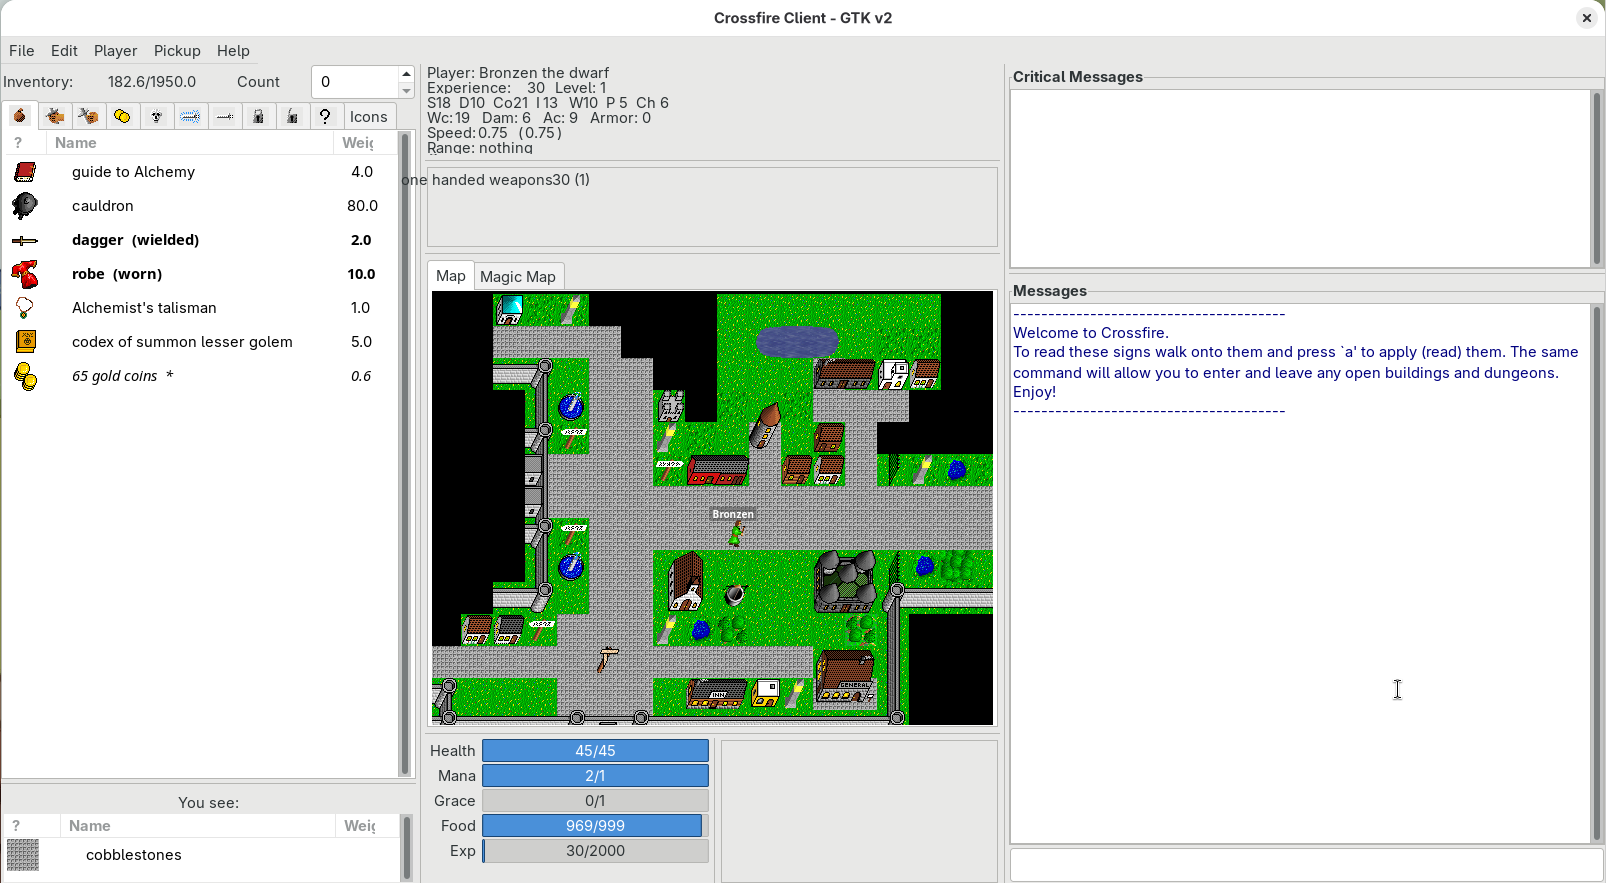Focus the command entry field below Messages
The image size is (1606, 883).
click(x=1306, y=865)
